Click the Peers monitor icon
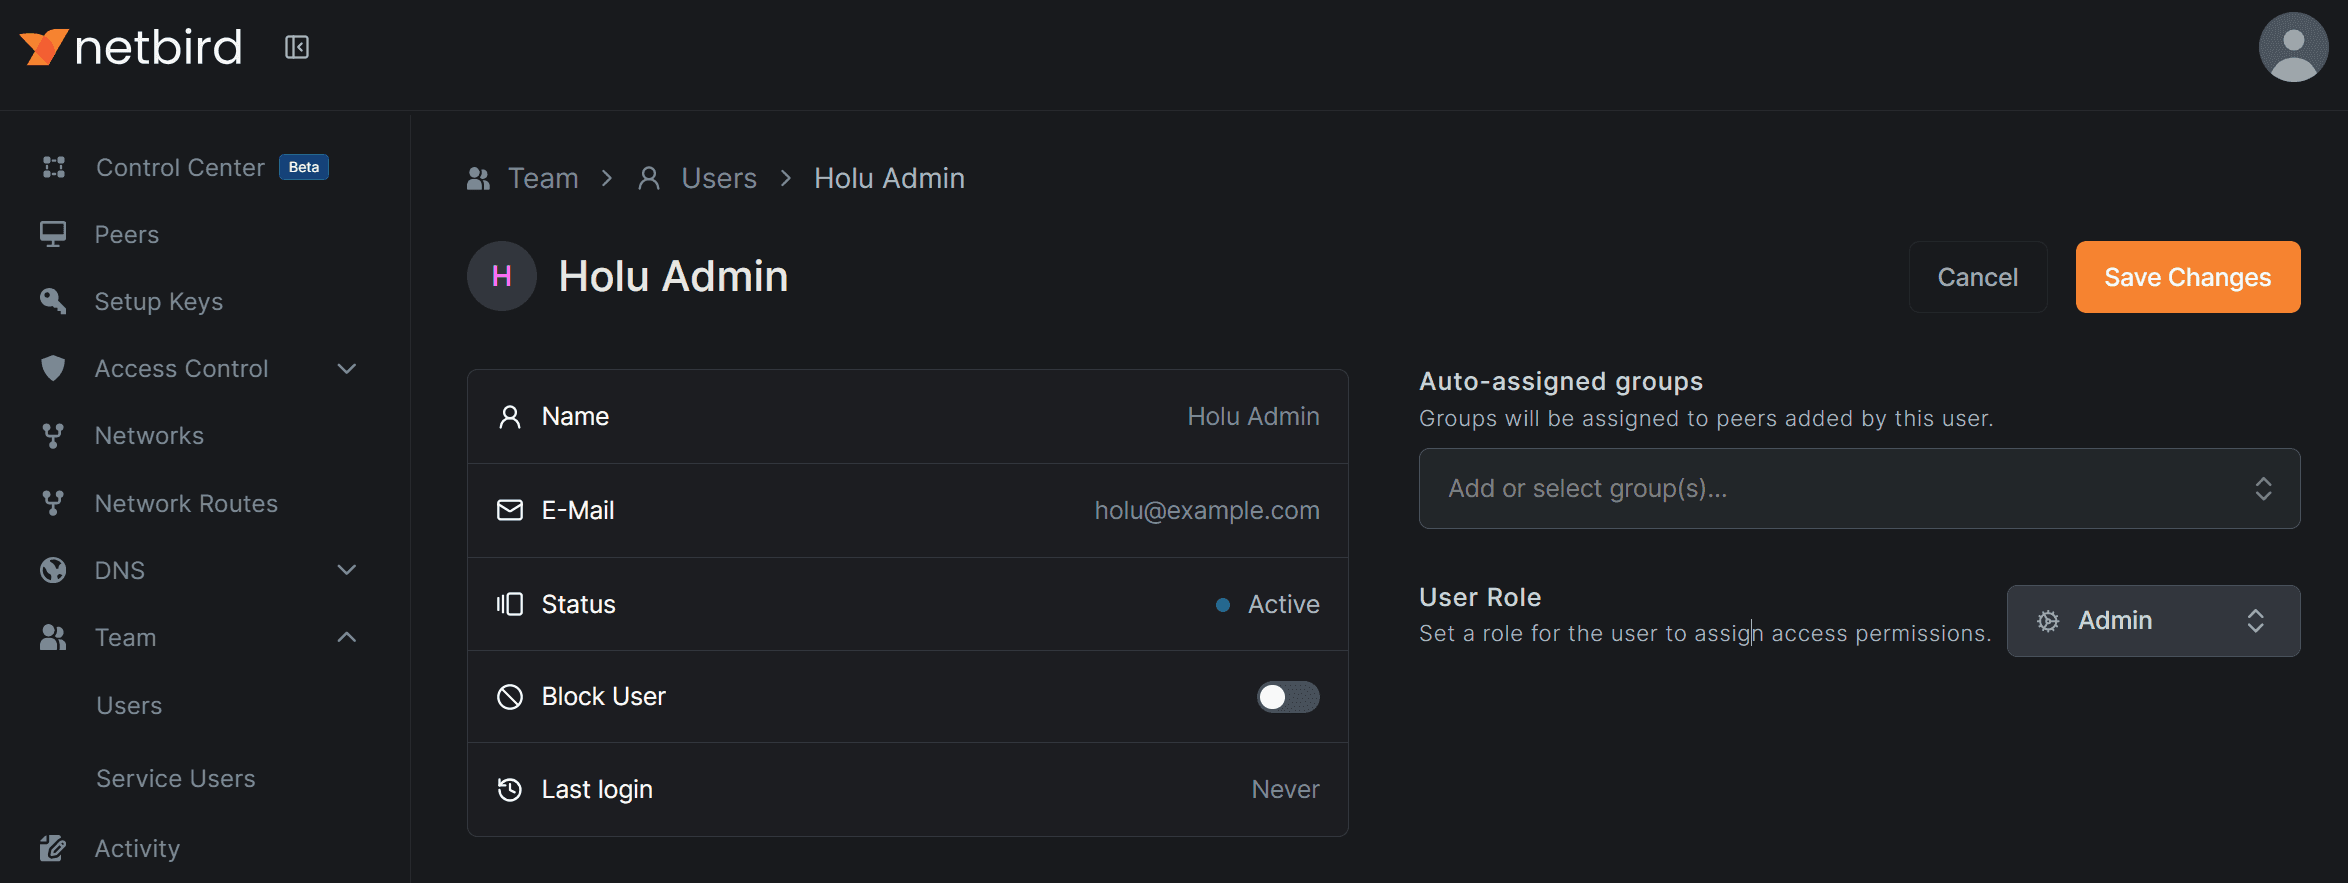Viewport: 2348px width, 883px height. tap(53, 234)
